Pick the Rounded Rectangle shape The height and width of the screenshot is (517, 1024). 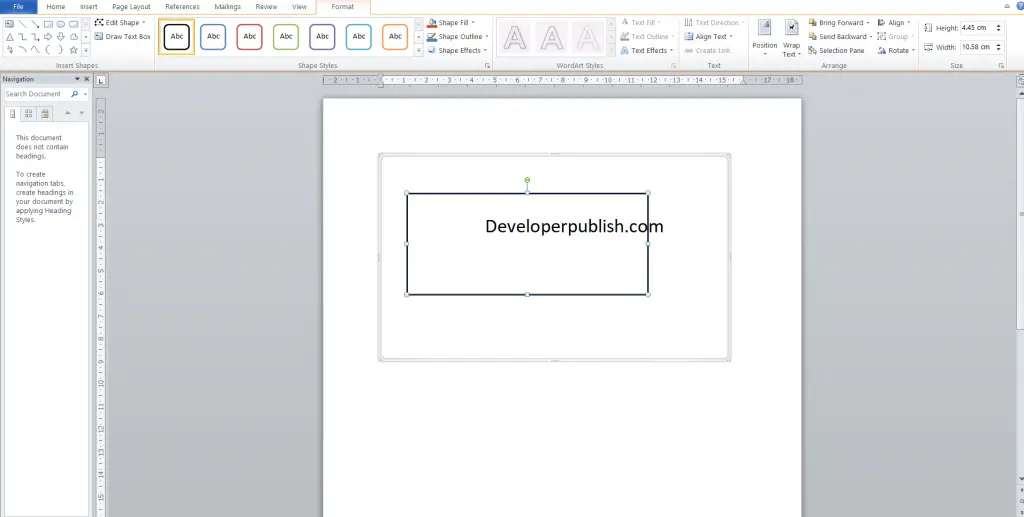pyautogui.click(x=73, y=24)
